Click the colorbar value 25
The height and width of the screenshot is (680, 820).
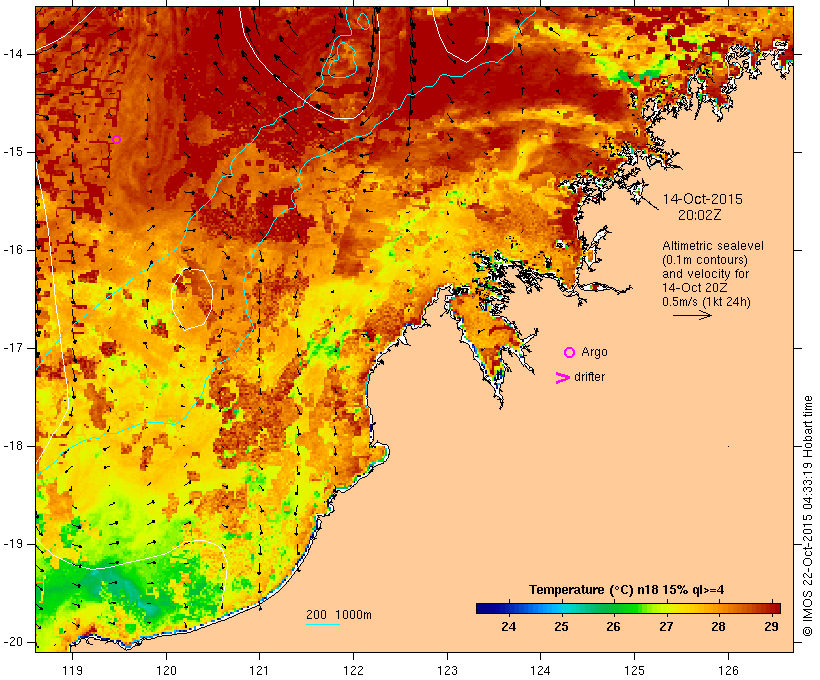[561, 626]
